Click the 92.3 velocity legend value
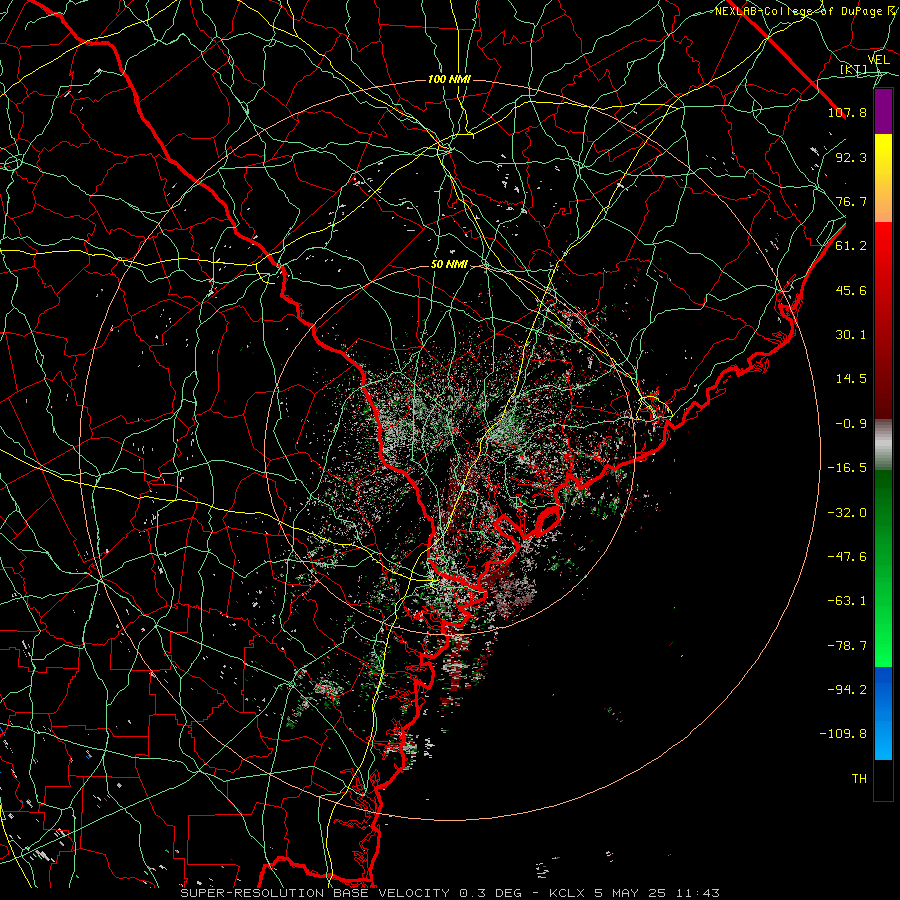 tap(851, 157)
